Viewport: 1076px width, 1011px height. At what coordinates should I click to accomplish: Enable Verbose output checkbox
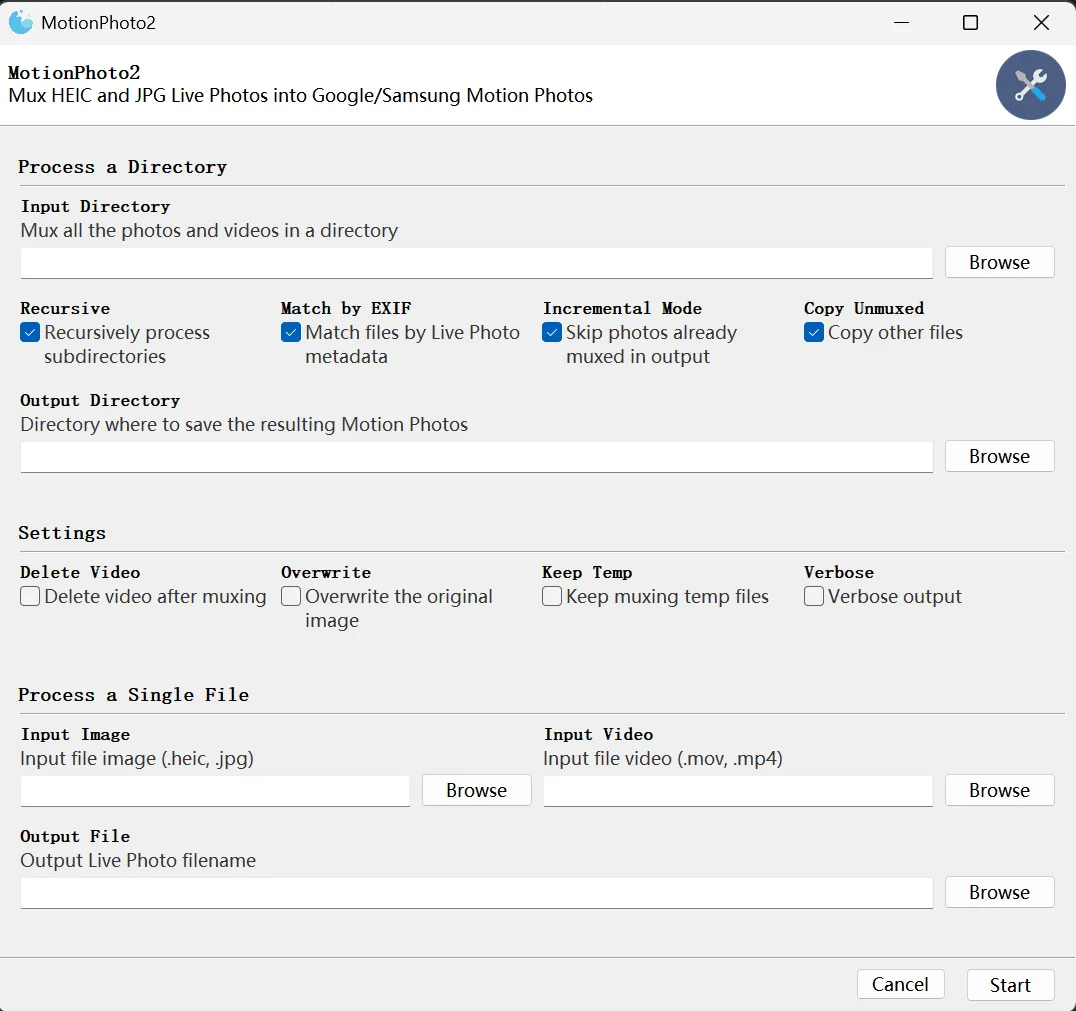pyautogui.click(x=814, y=597)
